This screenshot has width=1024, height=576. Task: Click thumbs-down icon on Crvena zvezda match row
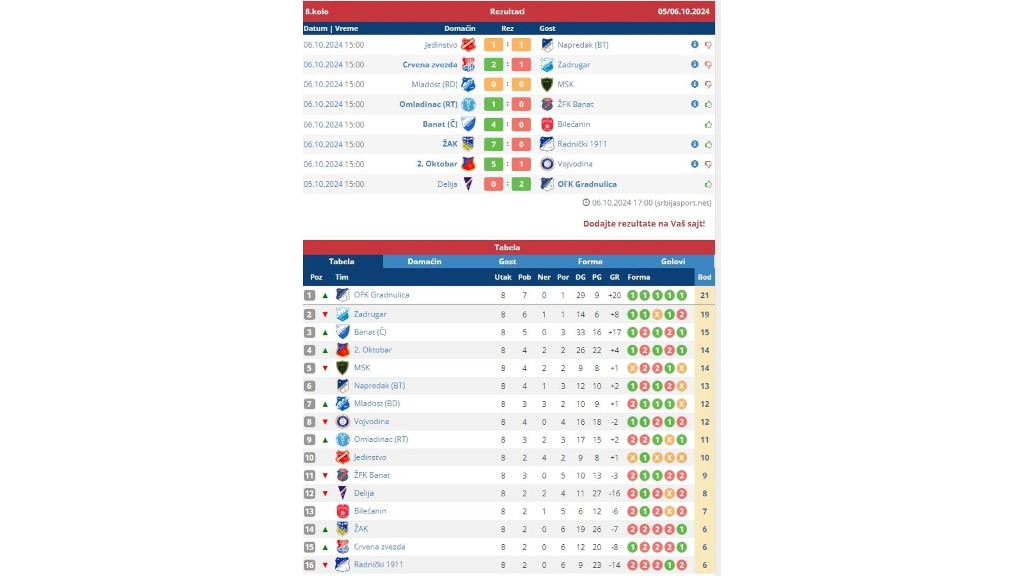[708, 65]
